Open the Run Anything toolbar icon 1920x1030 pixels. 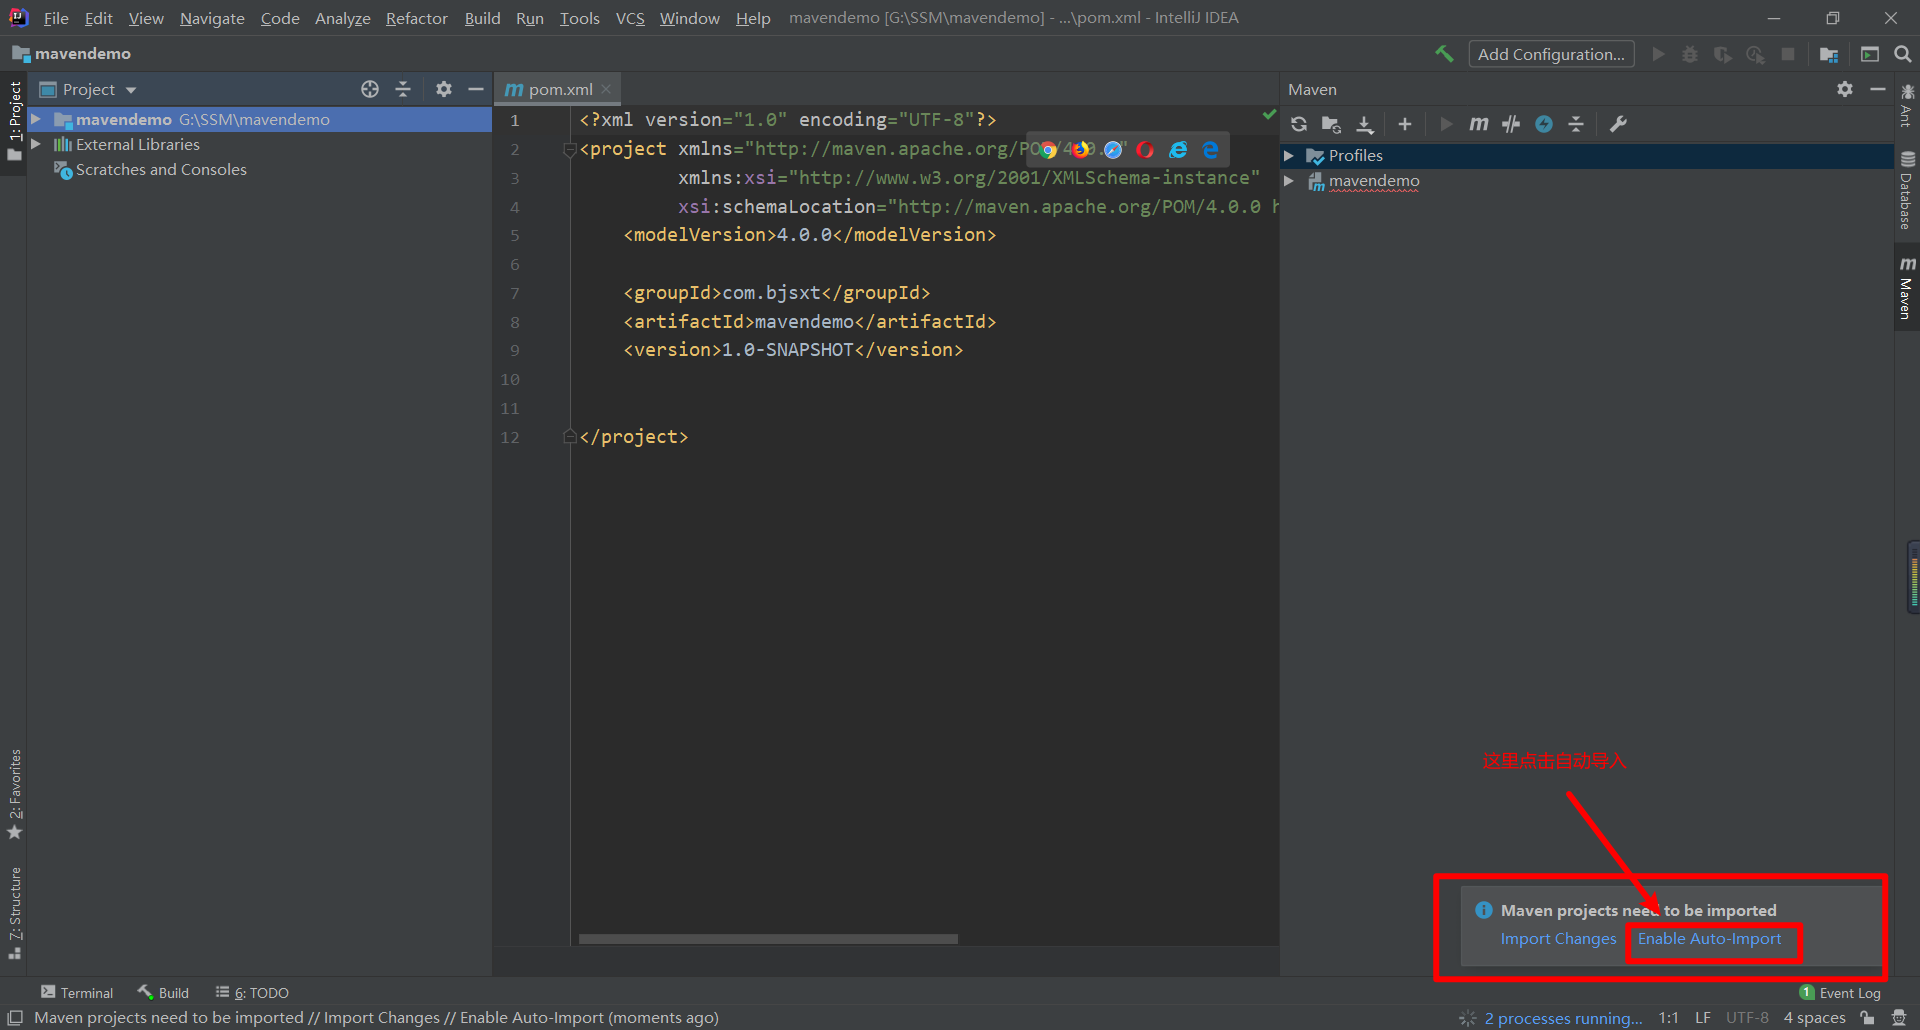pyautogui.click(x=1870, y=54)
